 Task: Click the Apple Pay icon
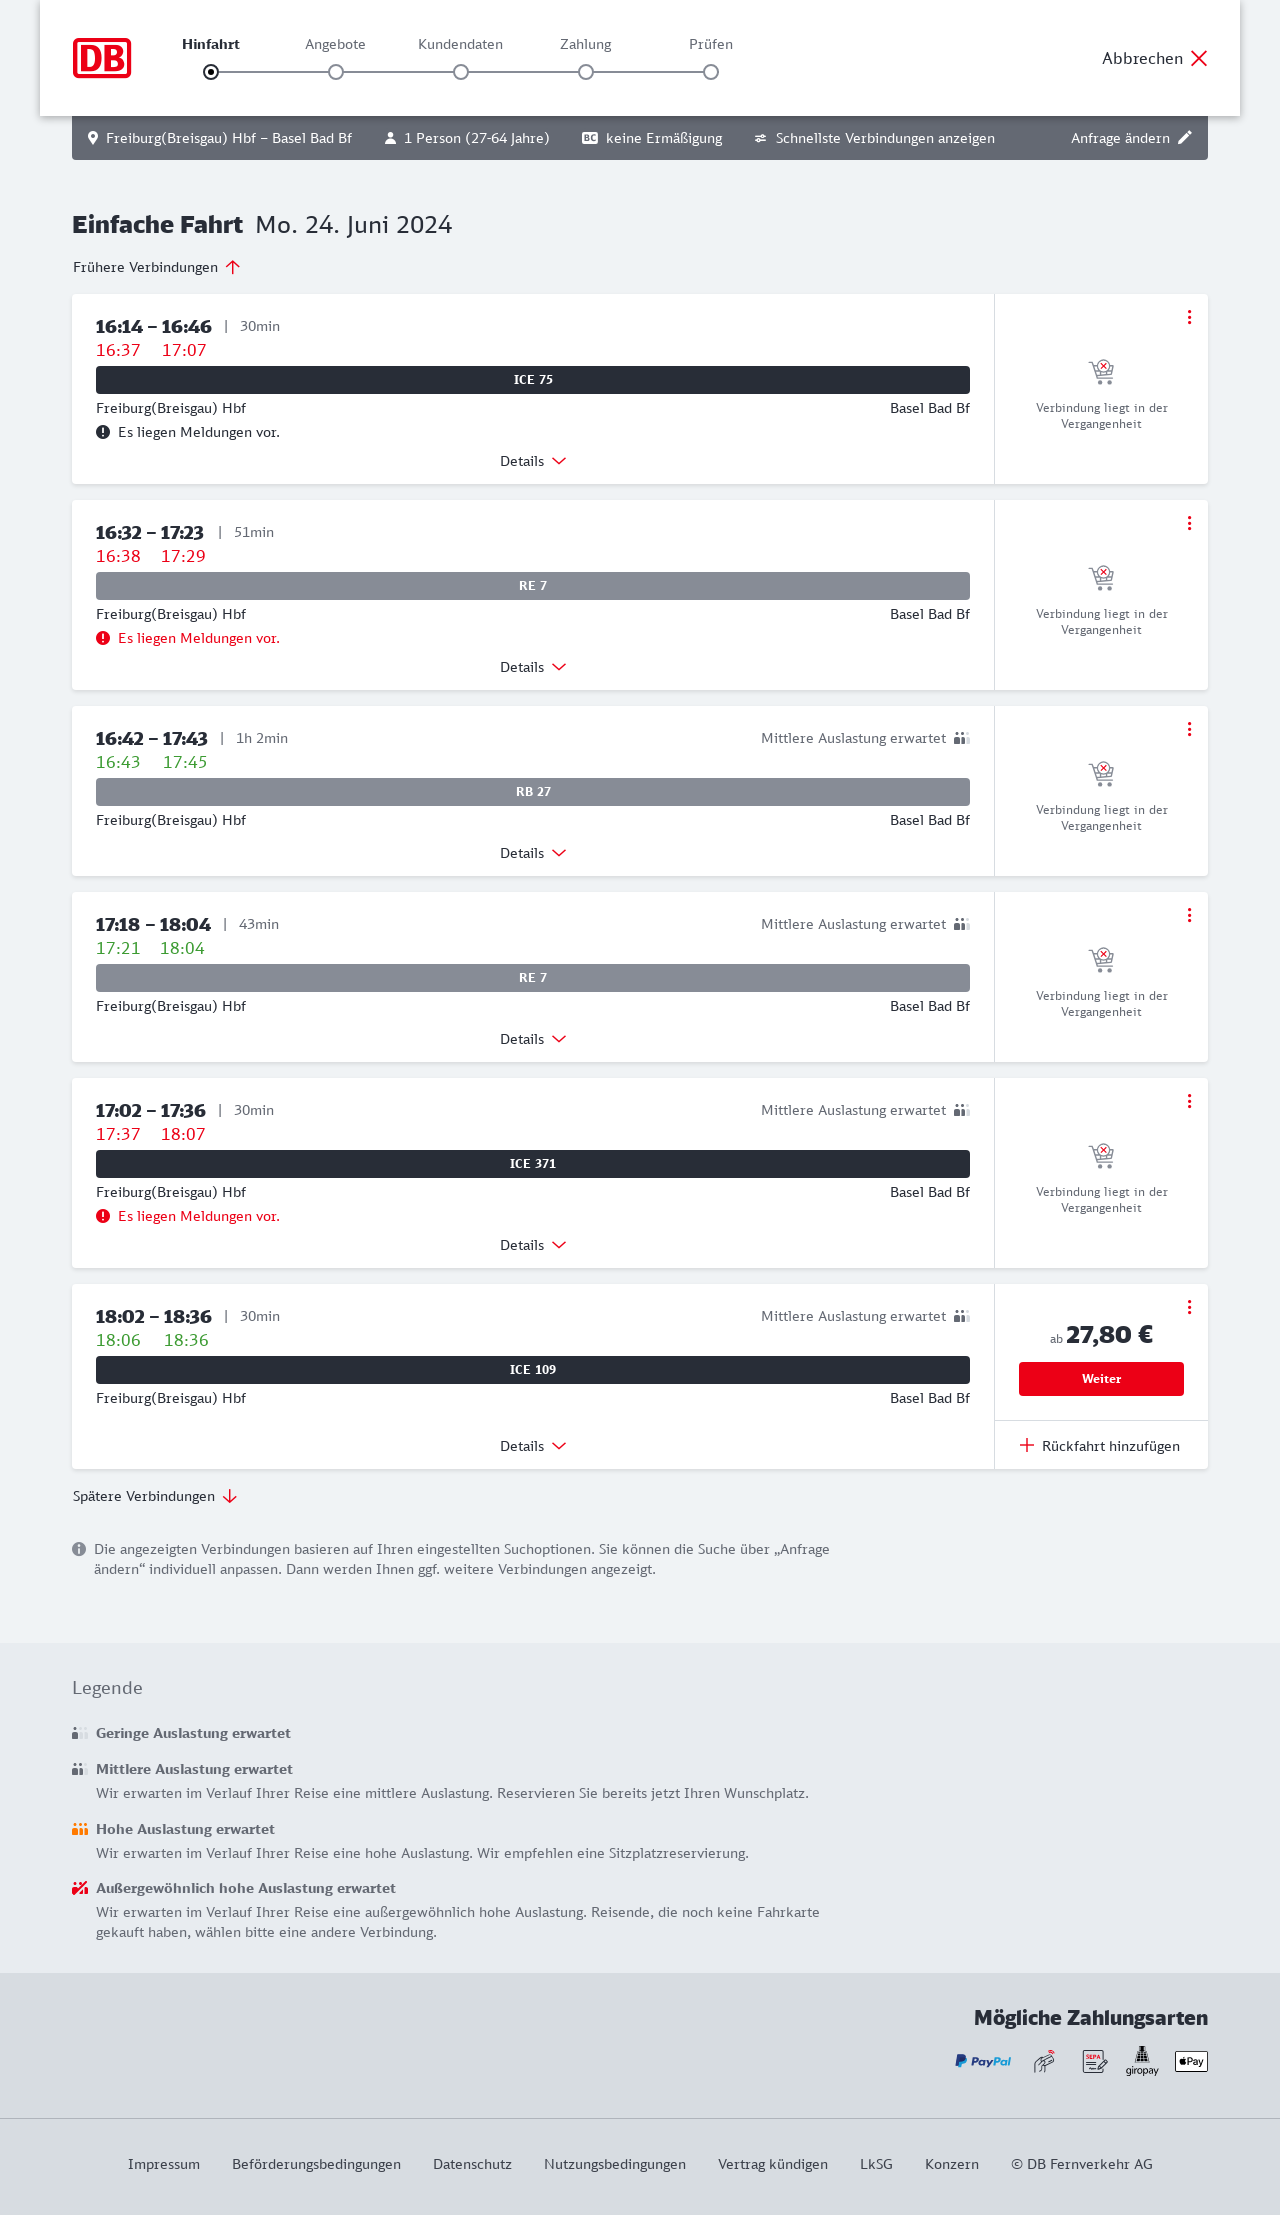(1191, 2061)
